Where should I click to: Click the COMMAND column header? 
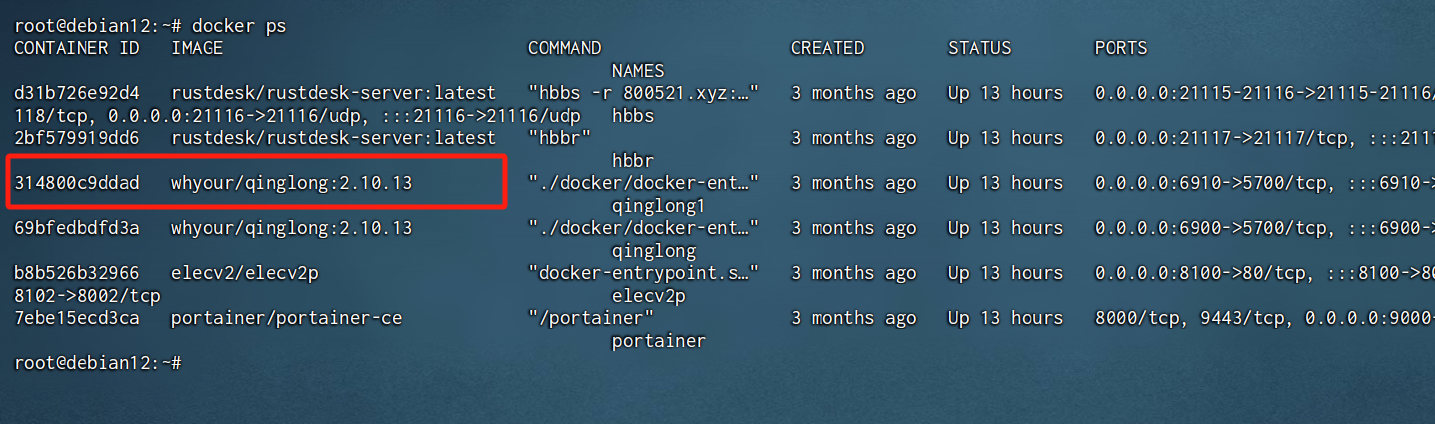(564, 48)
